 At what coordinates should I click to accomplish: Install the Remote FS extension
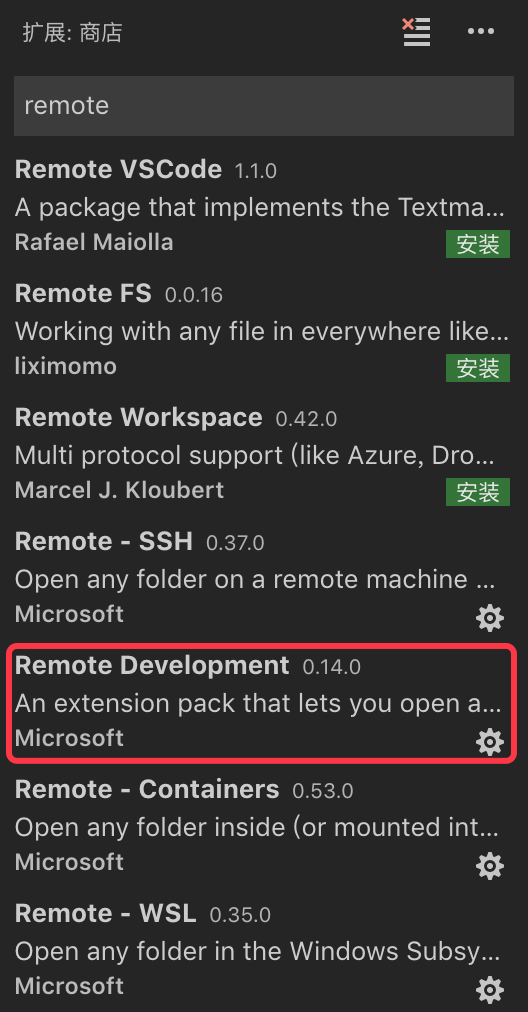(x=478, y=368)
